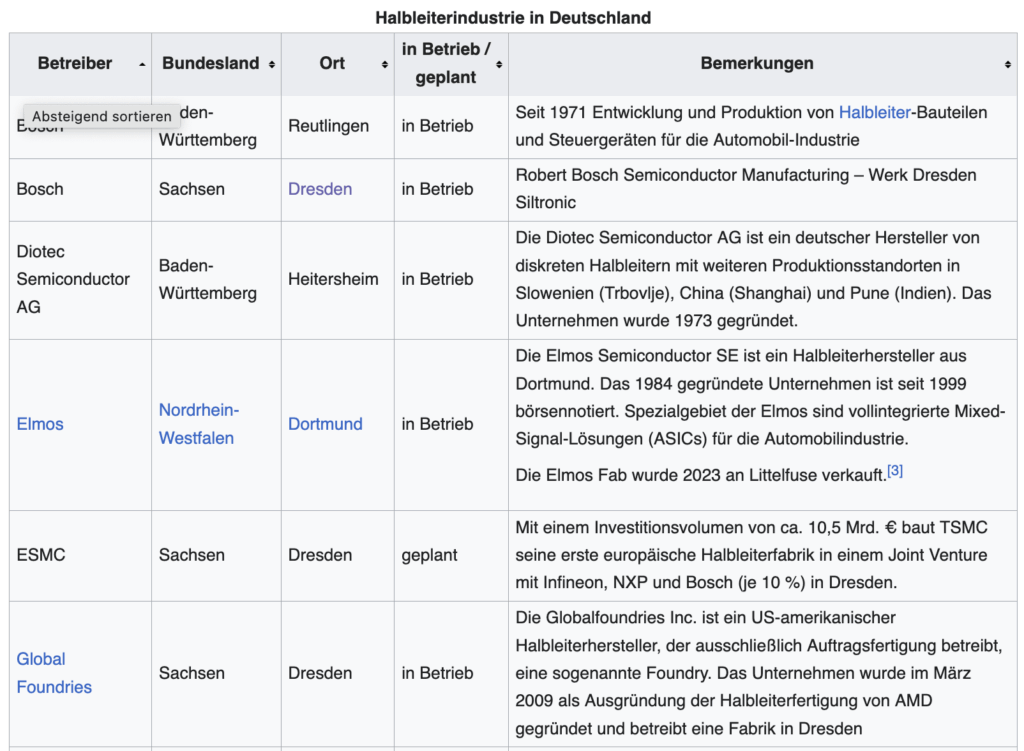Open the Halbleiter link in Bosch row
The width and height of the screenshot is (1024, 751).
(875, 112)
